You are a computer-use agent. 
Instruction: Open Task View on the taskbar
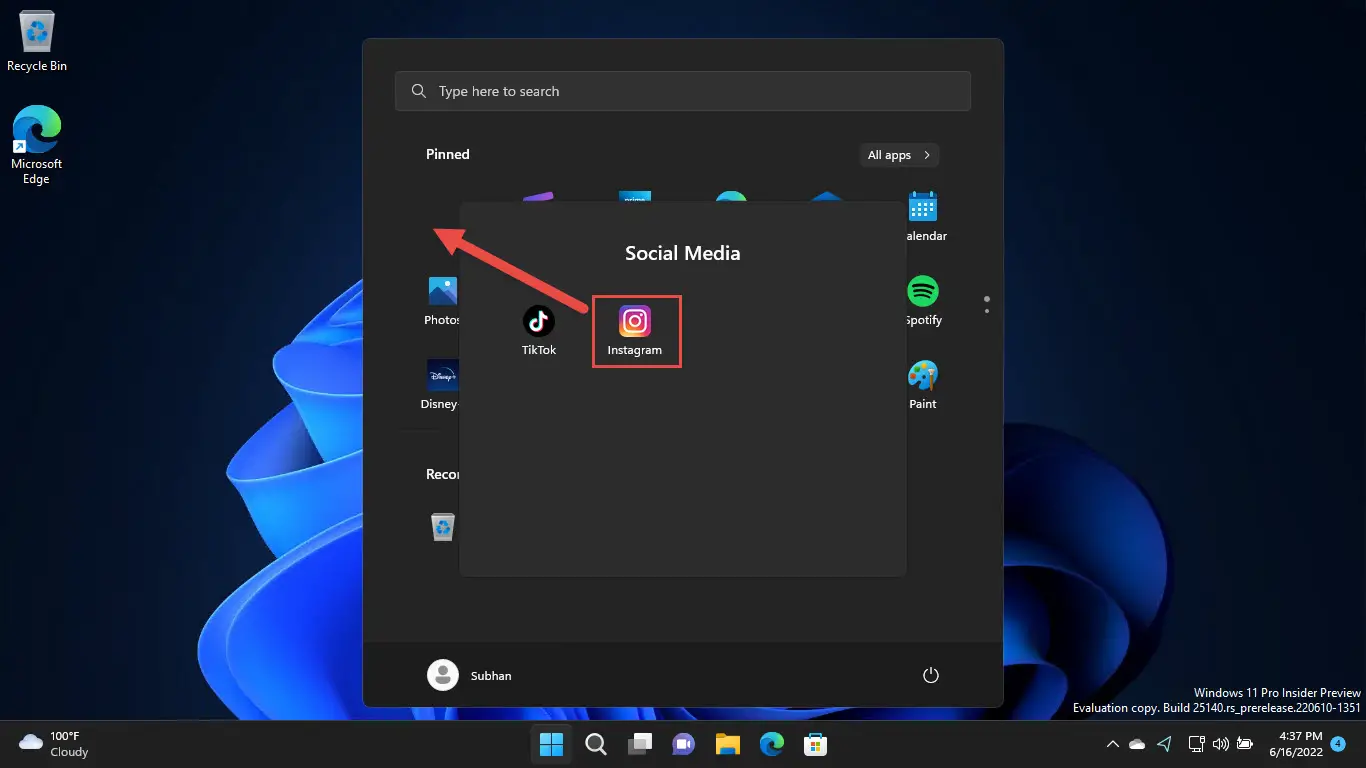click(x=640, y=744)
